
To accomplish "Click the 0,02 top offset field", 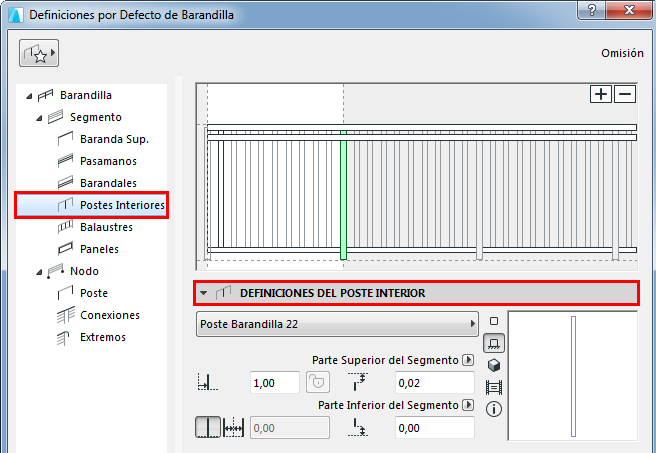I will [x=435, y=382].
